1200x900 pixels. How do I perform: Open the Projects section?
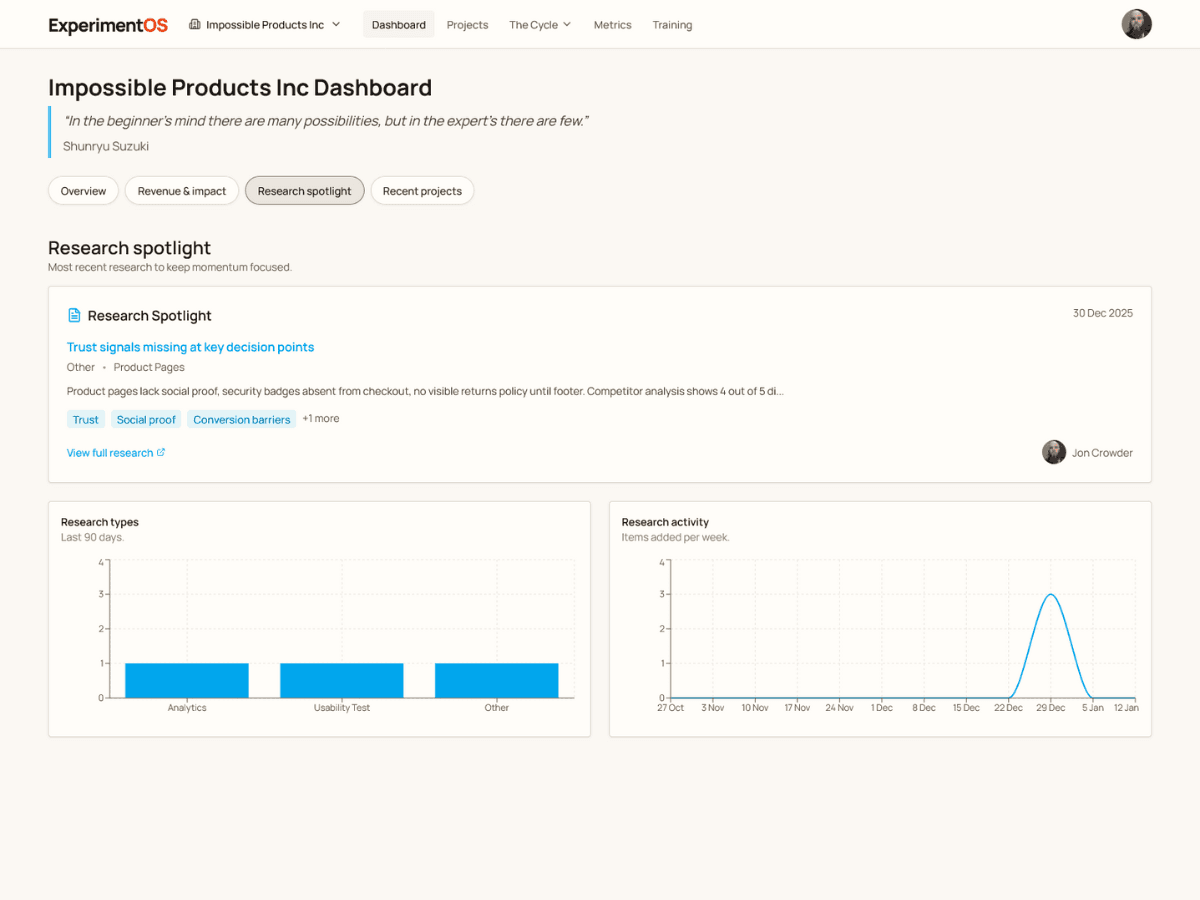467,25
